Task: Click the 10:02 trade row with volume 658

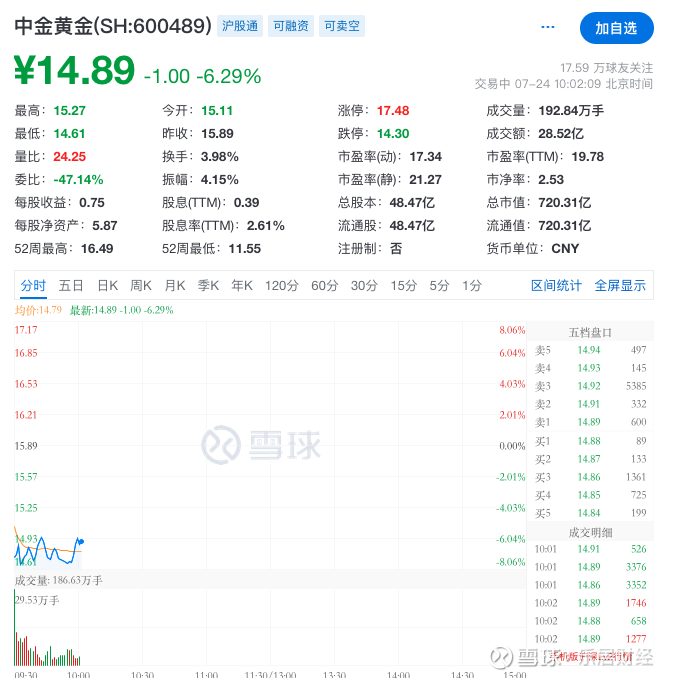Action: coord(590,621)
